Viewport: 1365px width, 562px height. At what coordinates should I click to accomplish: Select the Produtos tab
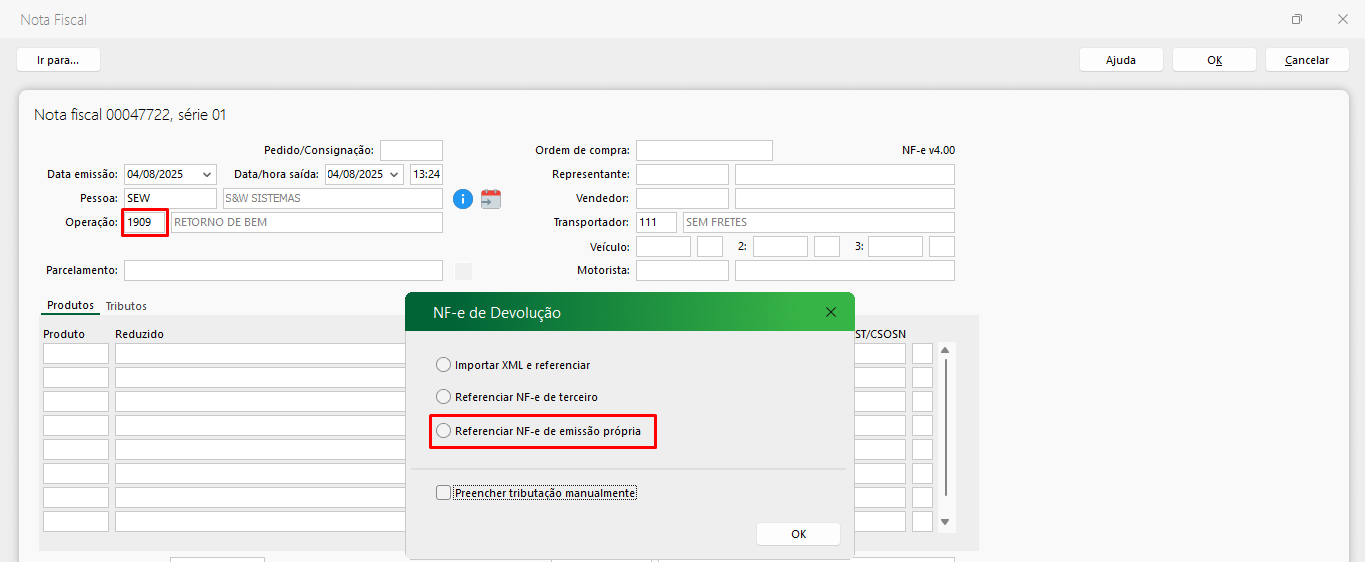(x=70, y=306)
